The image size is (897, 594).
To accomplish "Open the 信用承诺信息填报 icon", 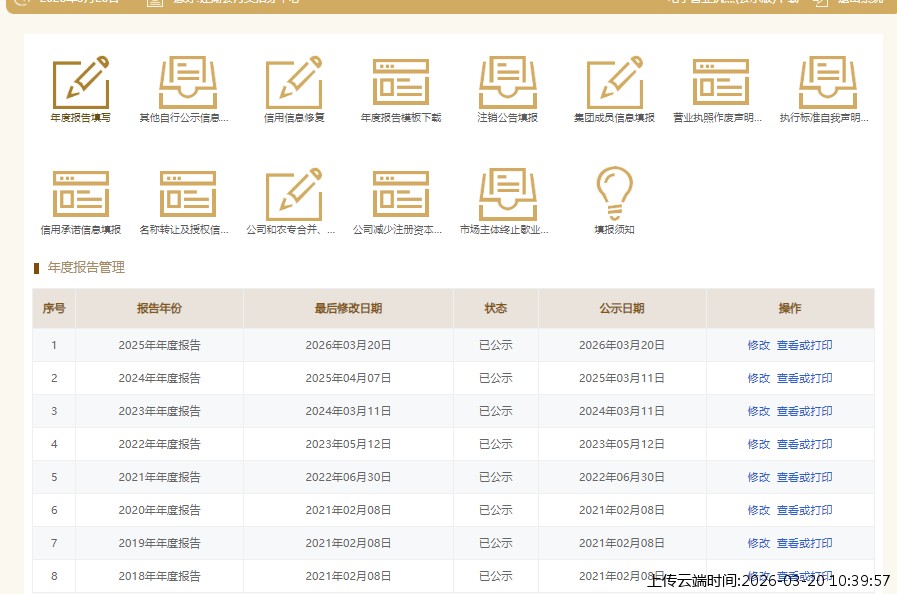I will point(80,195).
